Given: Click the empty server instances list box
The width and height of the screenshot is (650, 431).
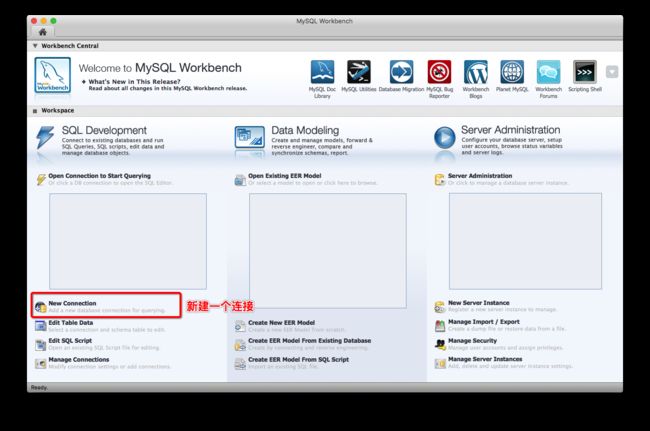Looking at the screenshot, I should (525, 241).
